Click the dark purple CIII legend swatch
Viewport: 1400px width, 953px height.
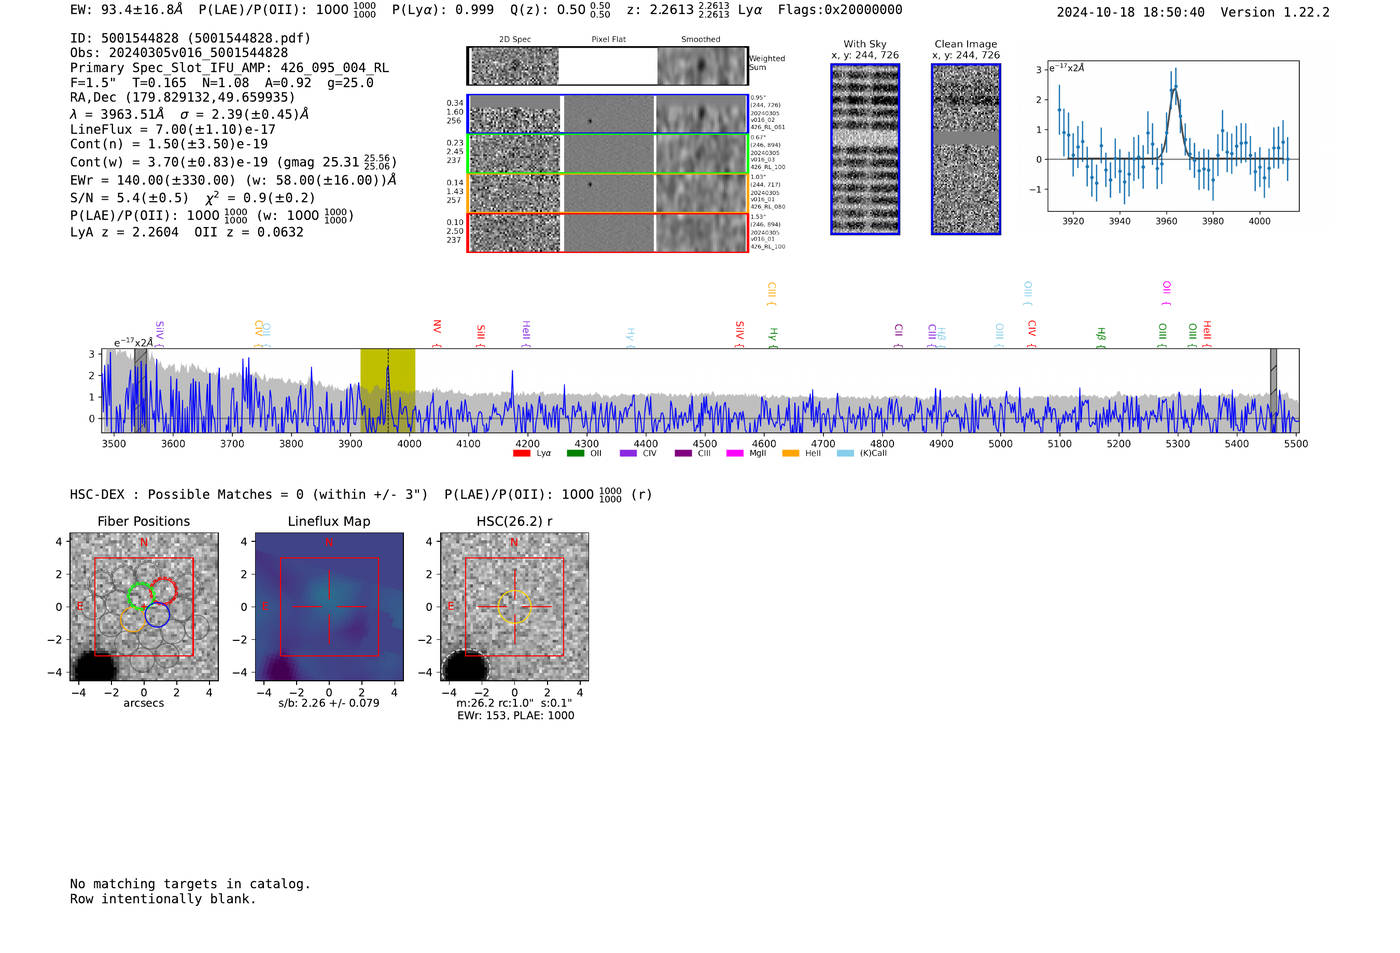(x=683, y=454)
